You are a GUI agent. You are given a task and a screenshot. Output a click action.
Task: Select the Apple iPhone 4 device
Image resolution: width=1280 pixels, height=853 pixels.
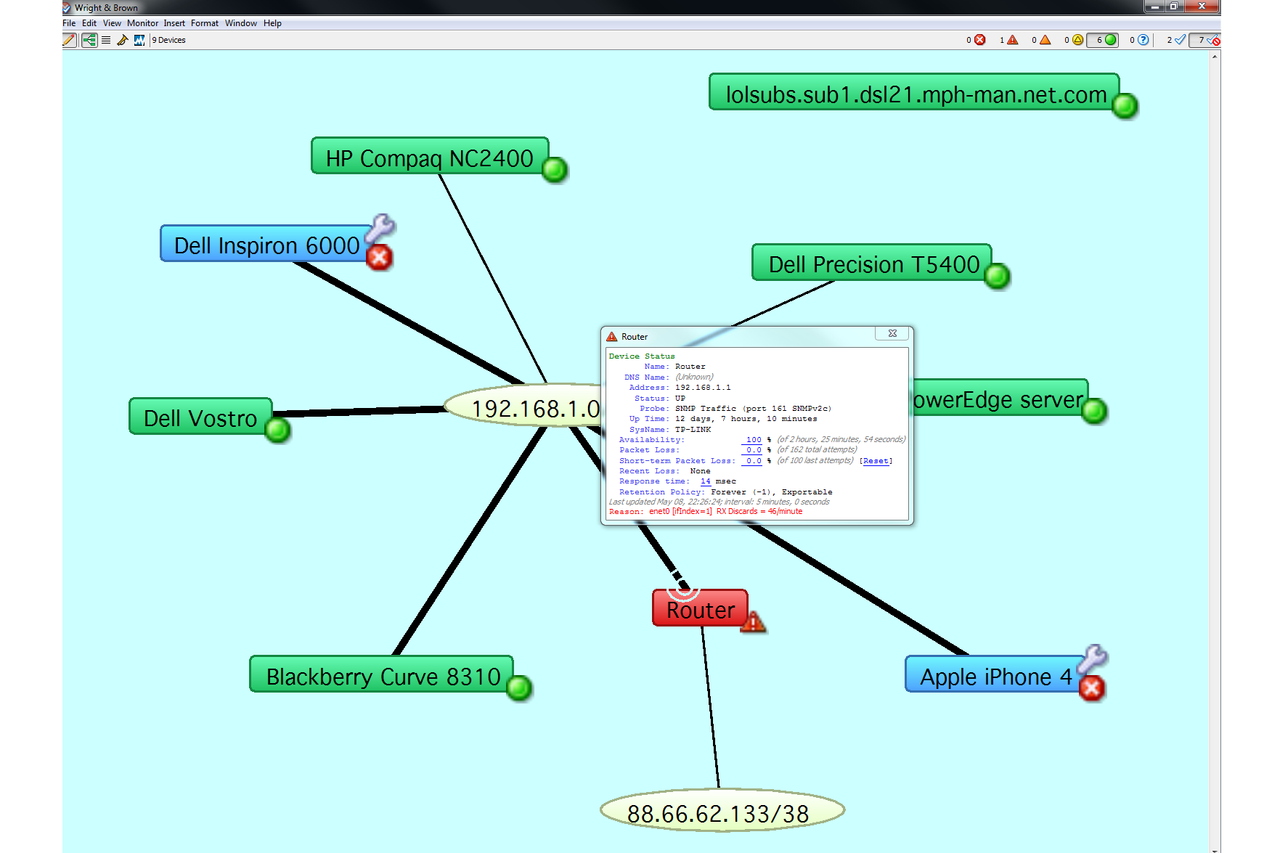pyautogui.click(x=996, y=676)
